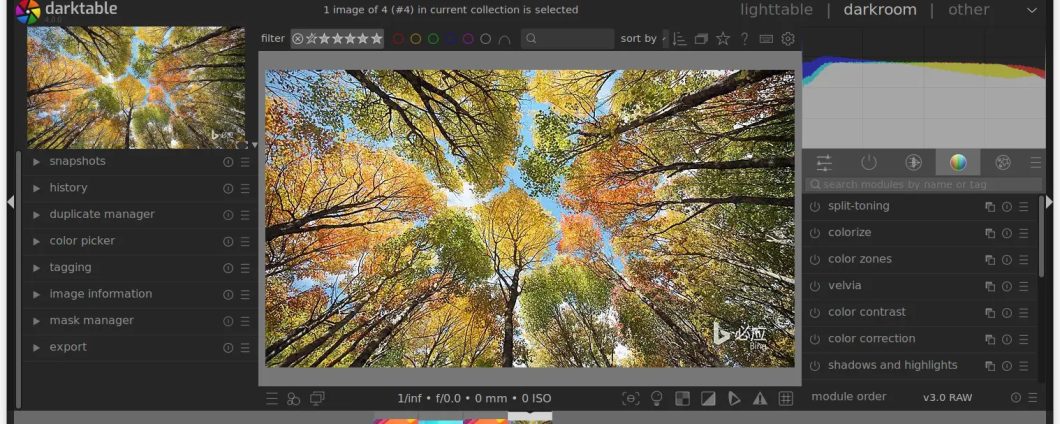The height and width of the screenshot is (424, 1060).
Task: Expand the export panel
Action: point(68,347)
